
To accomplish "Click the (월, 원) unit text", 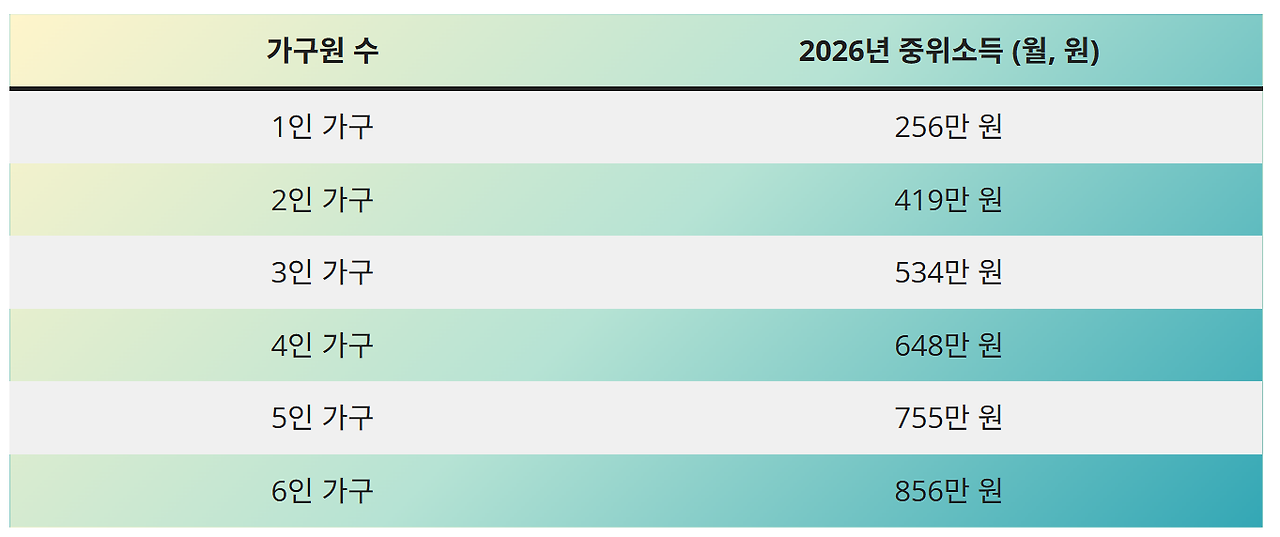I will (1056, 52).
